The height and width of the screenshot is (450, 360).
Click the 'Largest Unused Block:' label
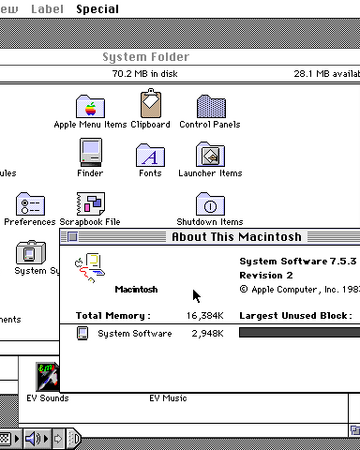(296, 316)
